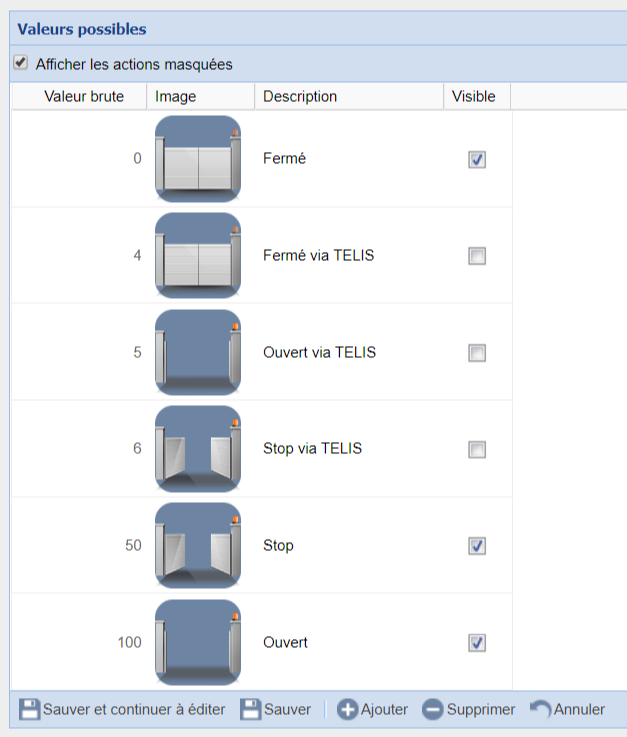
Task: Click the closed gate image for Fermé
Action: [198, 159]
